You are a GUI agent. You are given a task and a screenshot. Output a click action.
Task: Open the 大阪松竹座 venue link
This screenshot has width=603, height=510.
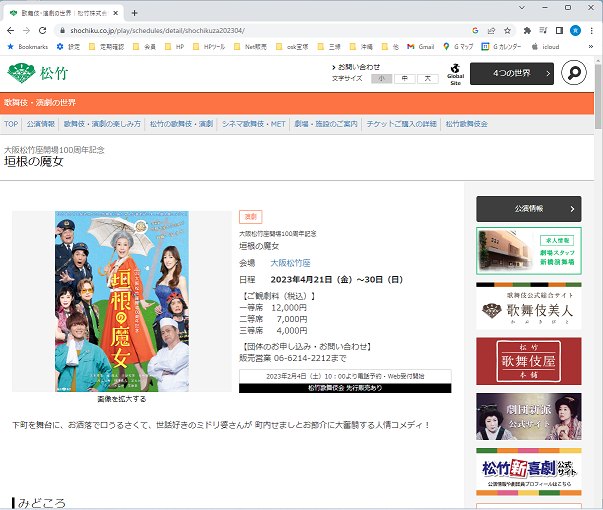[290, 263]
